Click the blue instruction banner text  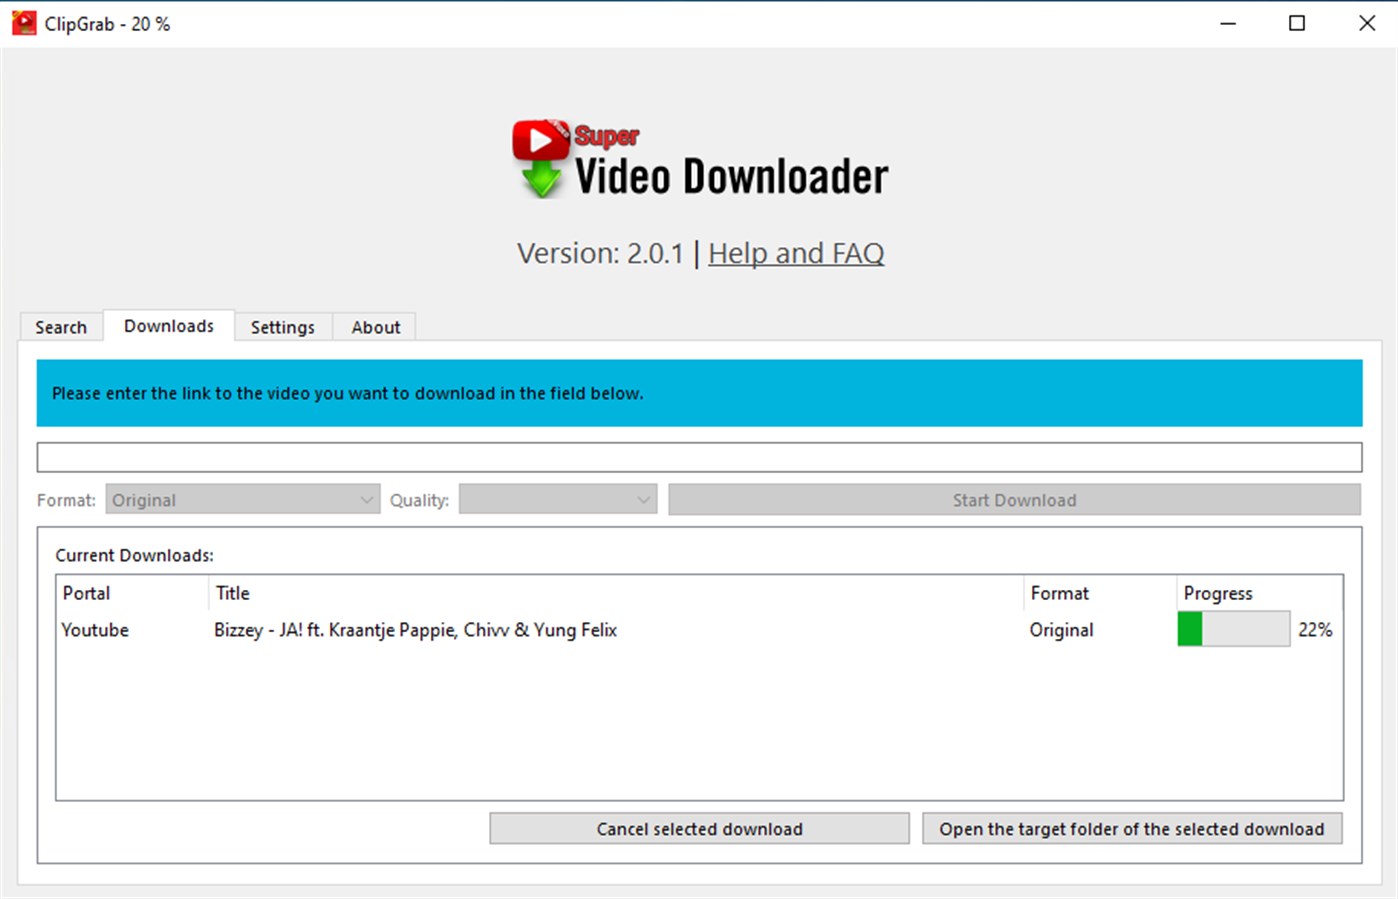pyautogui.click(x=347, y=393)
